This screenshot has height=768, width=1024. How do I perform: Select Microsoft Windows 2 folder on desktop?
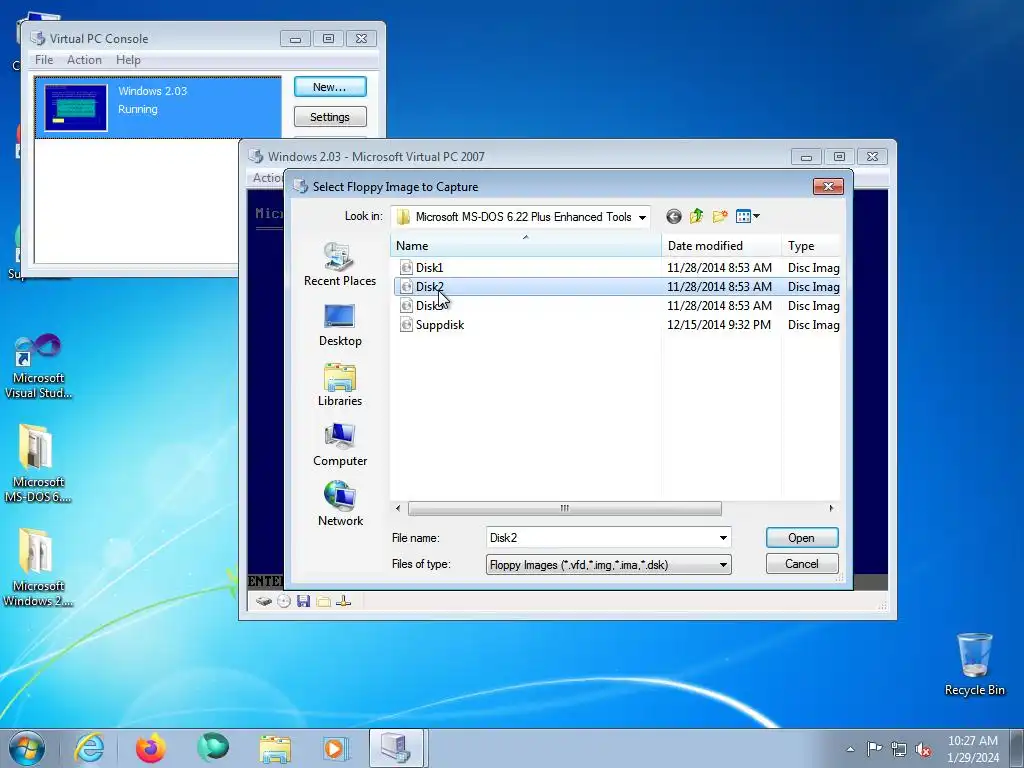[38, 568]
